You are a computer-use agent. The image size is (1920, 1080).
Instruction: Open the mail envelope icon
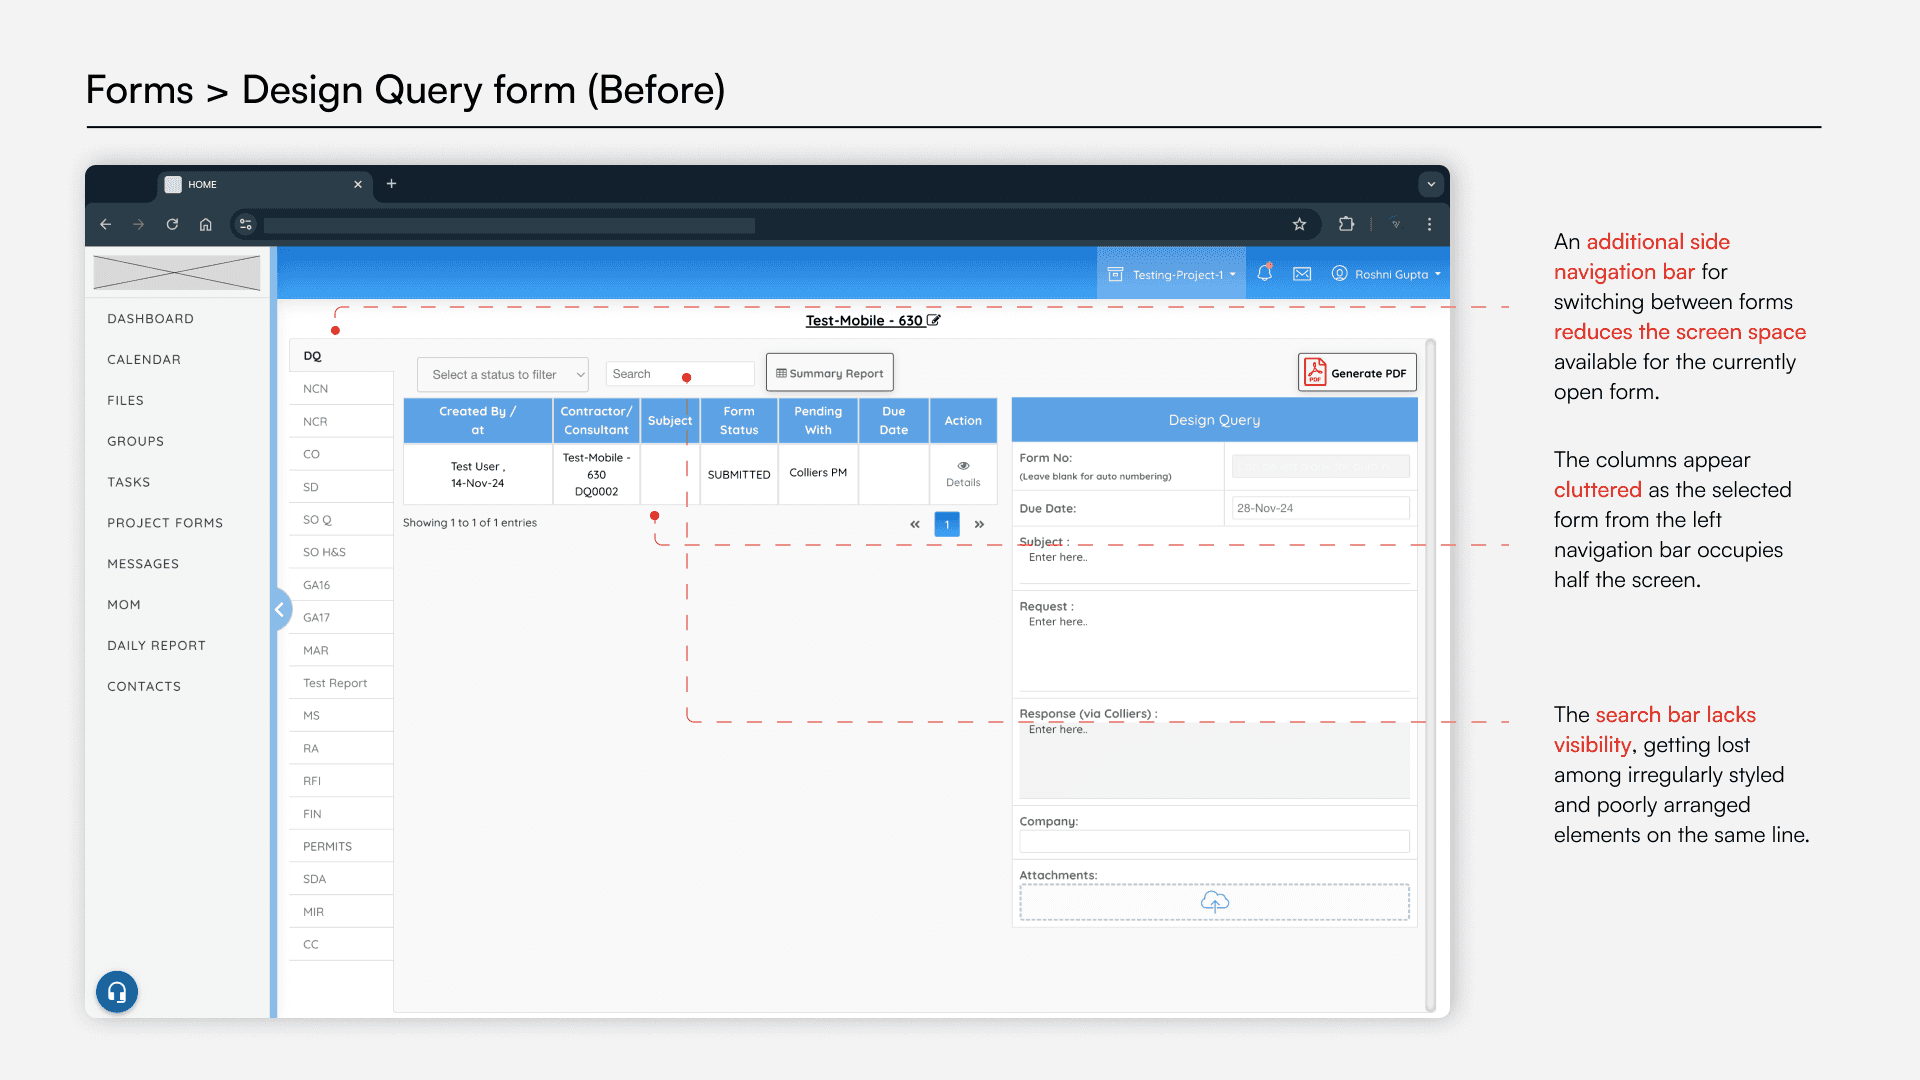click(1302, 274)
